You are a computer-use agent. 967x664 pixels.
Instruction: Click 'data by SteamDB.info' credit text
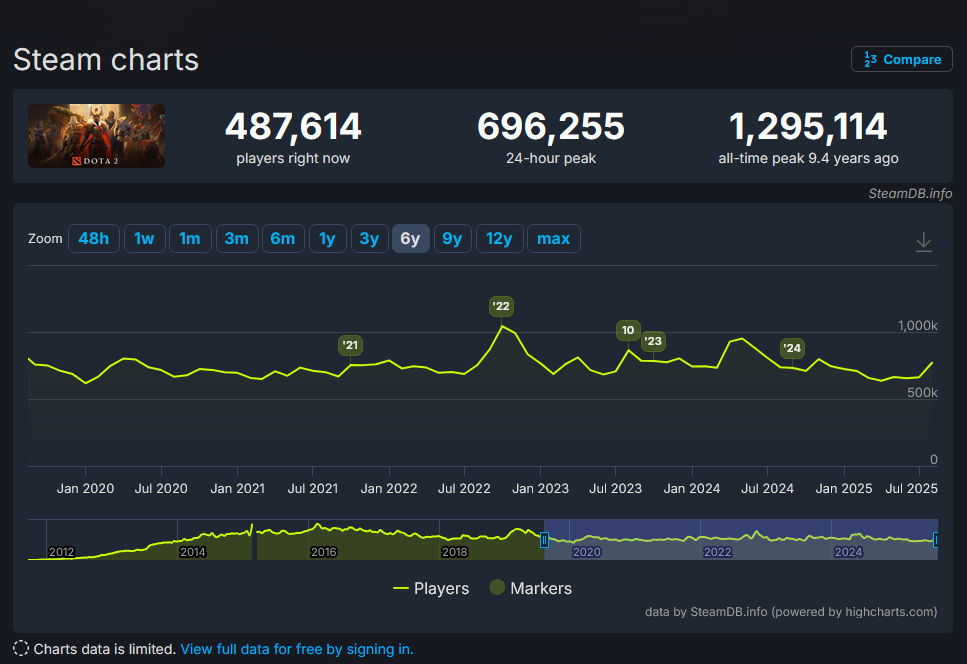[x=791, y=612]
